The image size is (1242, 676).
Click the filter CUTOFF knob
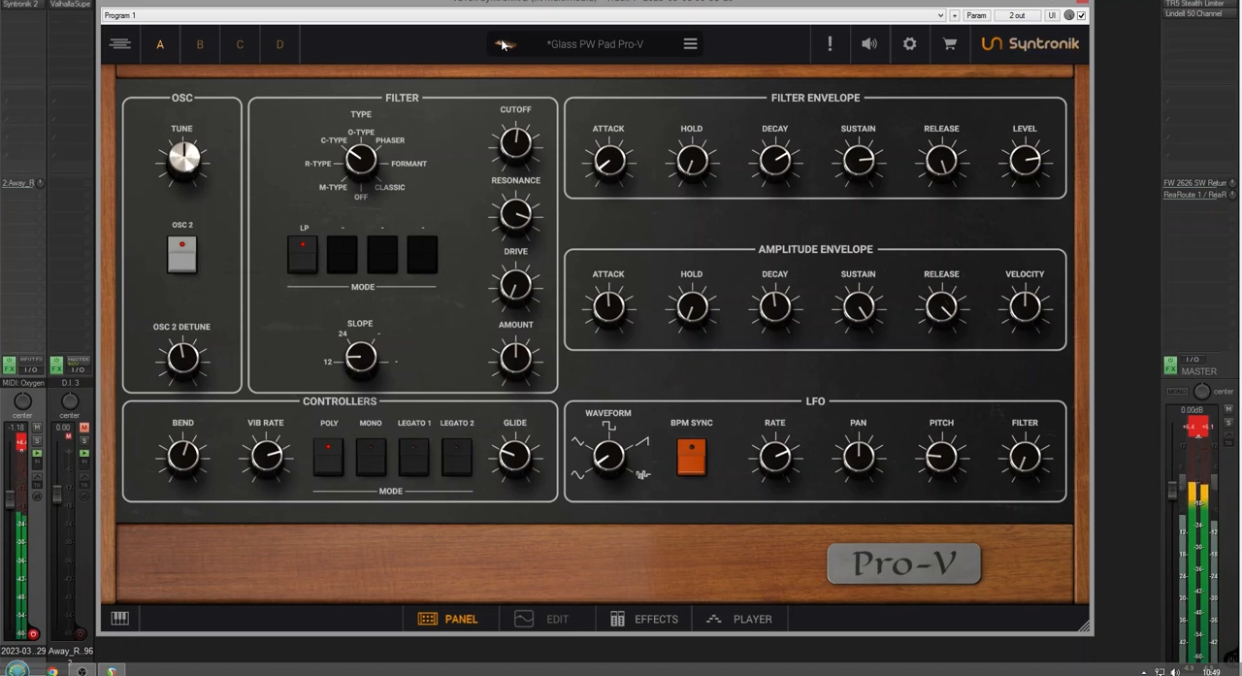click(x=516, y=143)
